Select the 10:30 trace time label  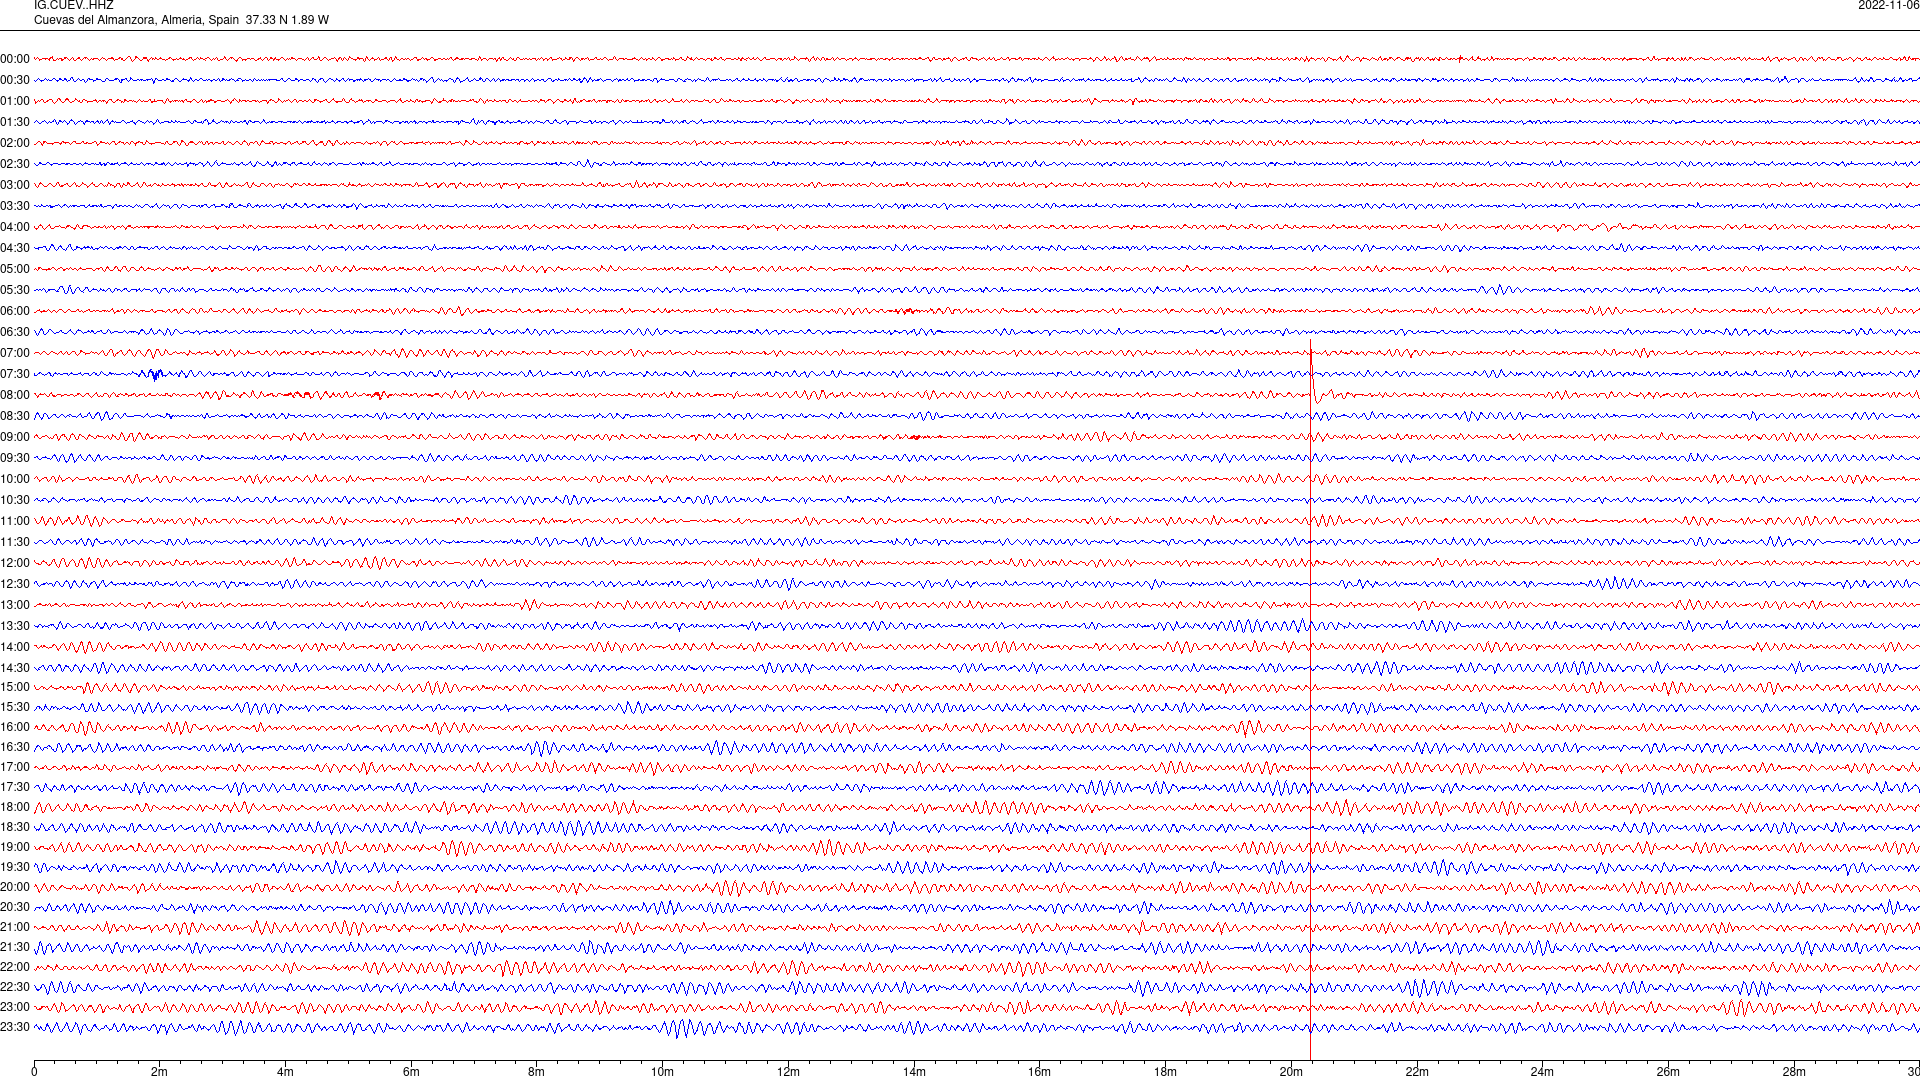[x=15, y=500]
